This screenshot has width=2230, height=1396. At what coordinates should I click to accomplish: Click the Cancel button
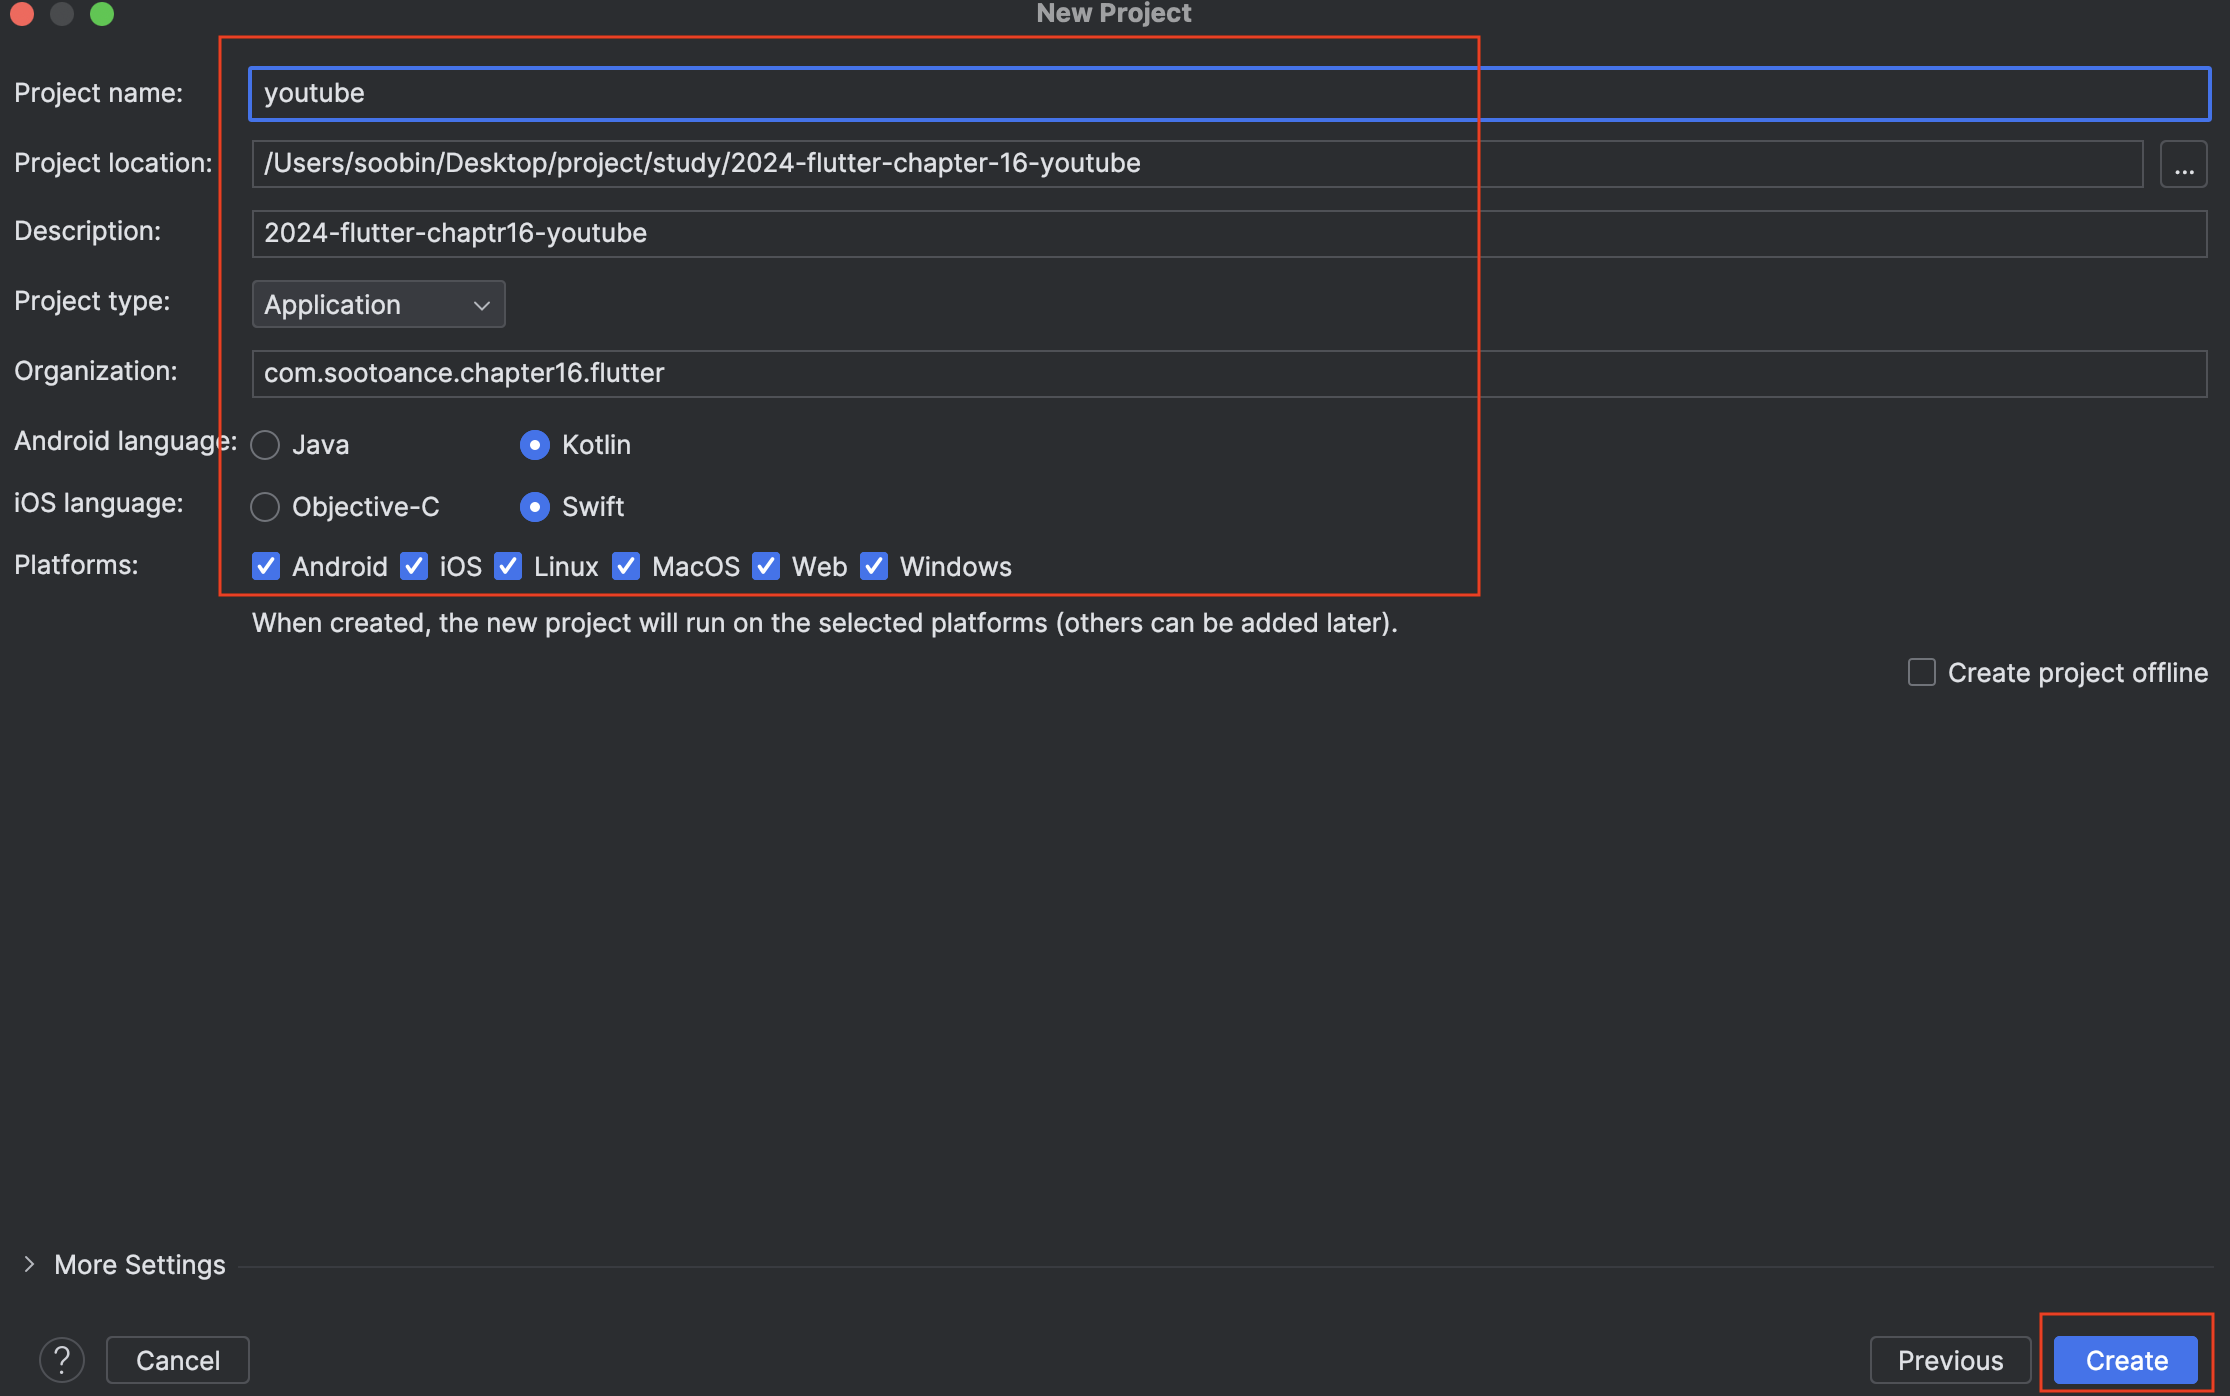point(178,1360)
